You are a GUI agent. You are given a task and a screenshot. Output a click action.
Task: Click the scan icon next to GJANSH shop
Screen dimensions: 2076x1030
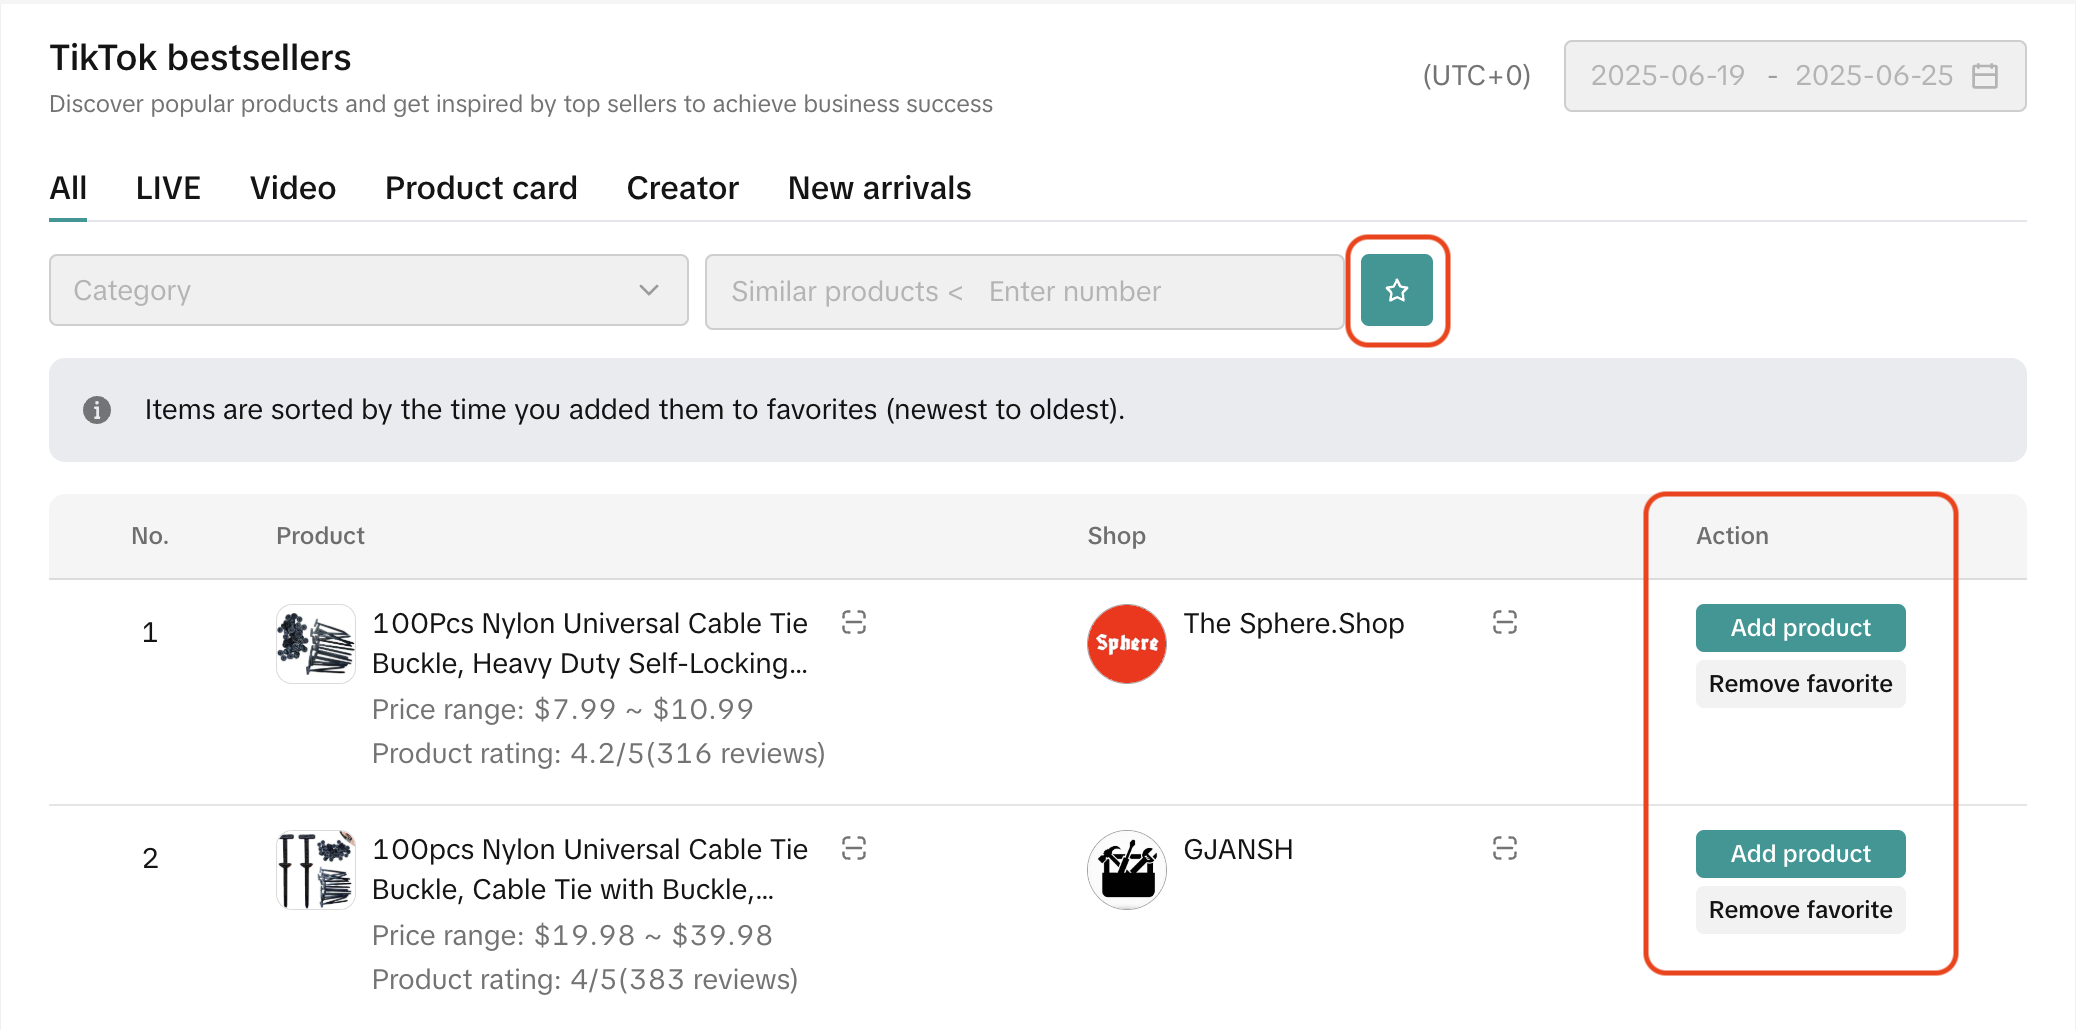coord(1504,849)
